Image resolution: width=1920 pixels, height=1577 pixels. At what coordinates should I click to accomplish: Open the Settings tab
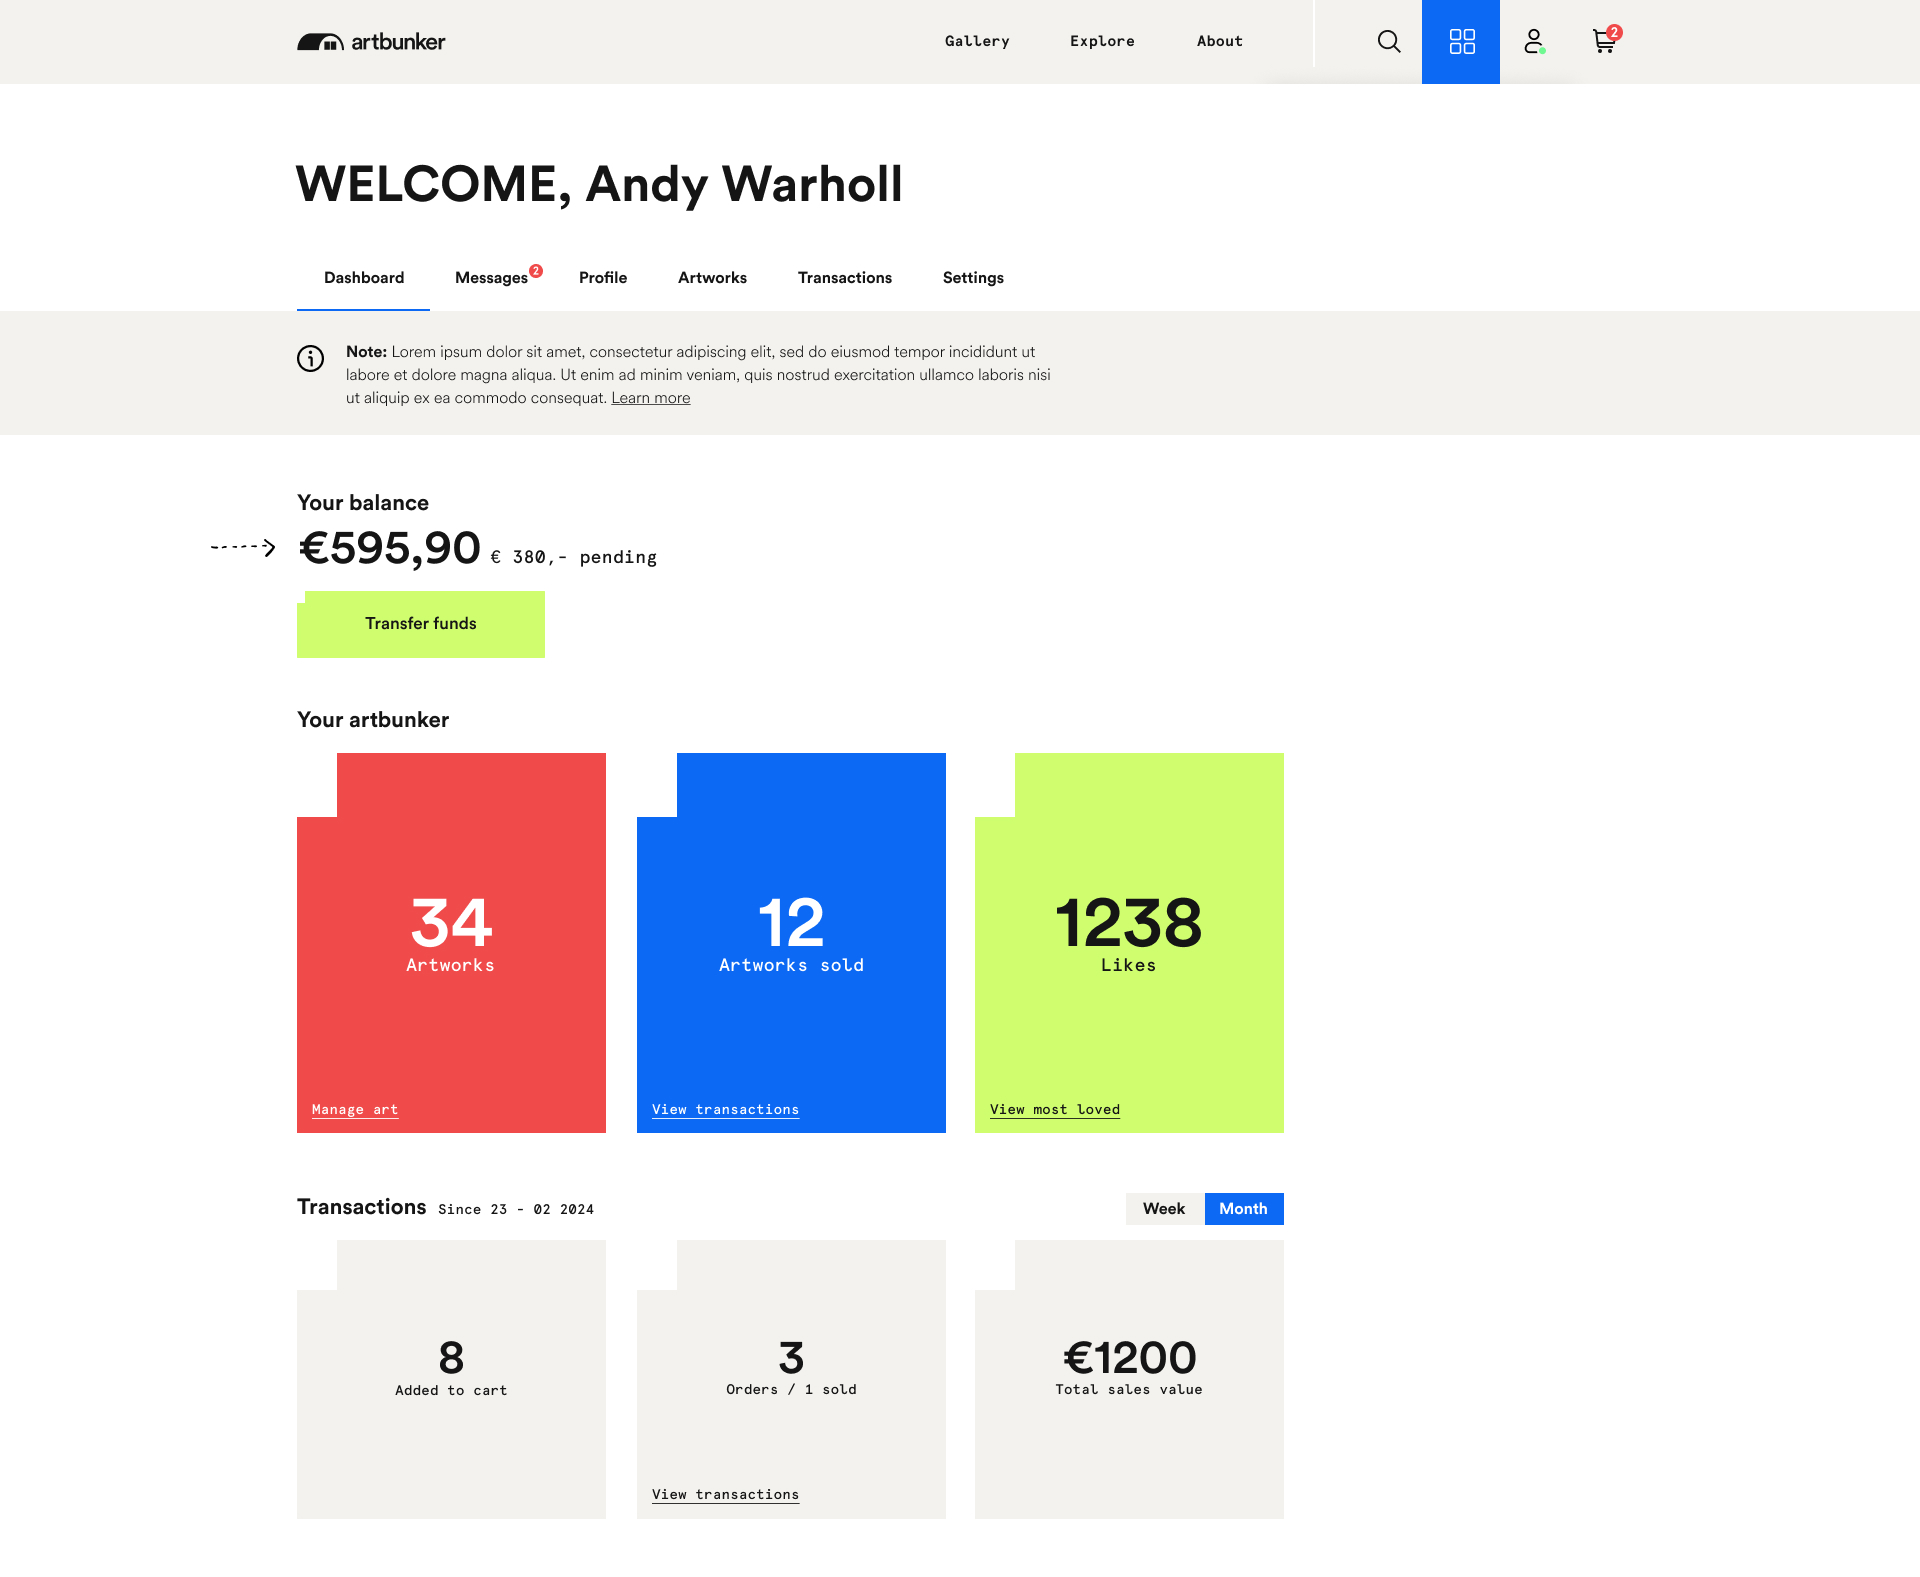(972, 278)
